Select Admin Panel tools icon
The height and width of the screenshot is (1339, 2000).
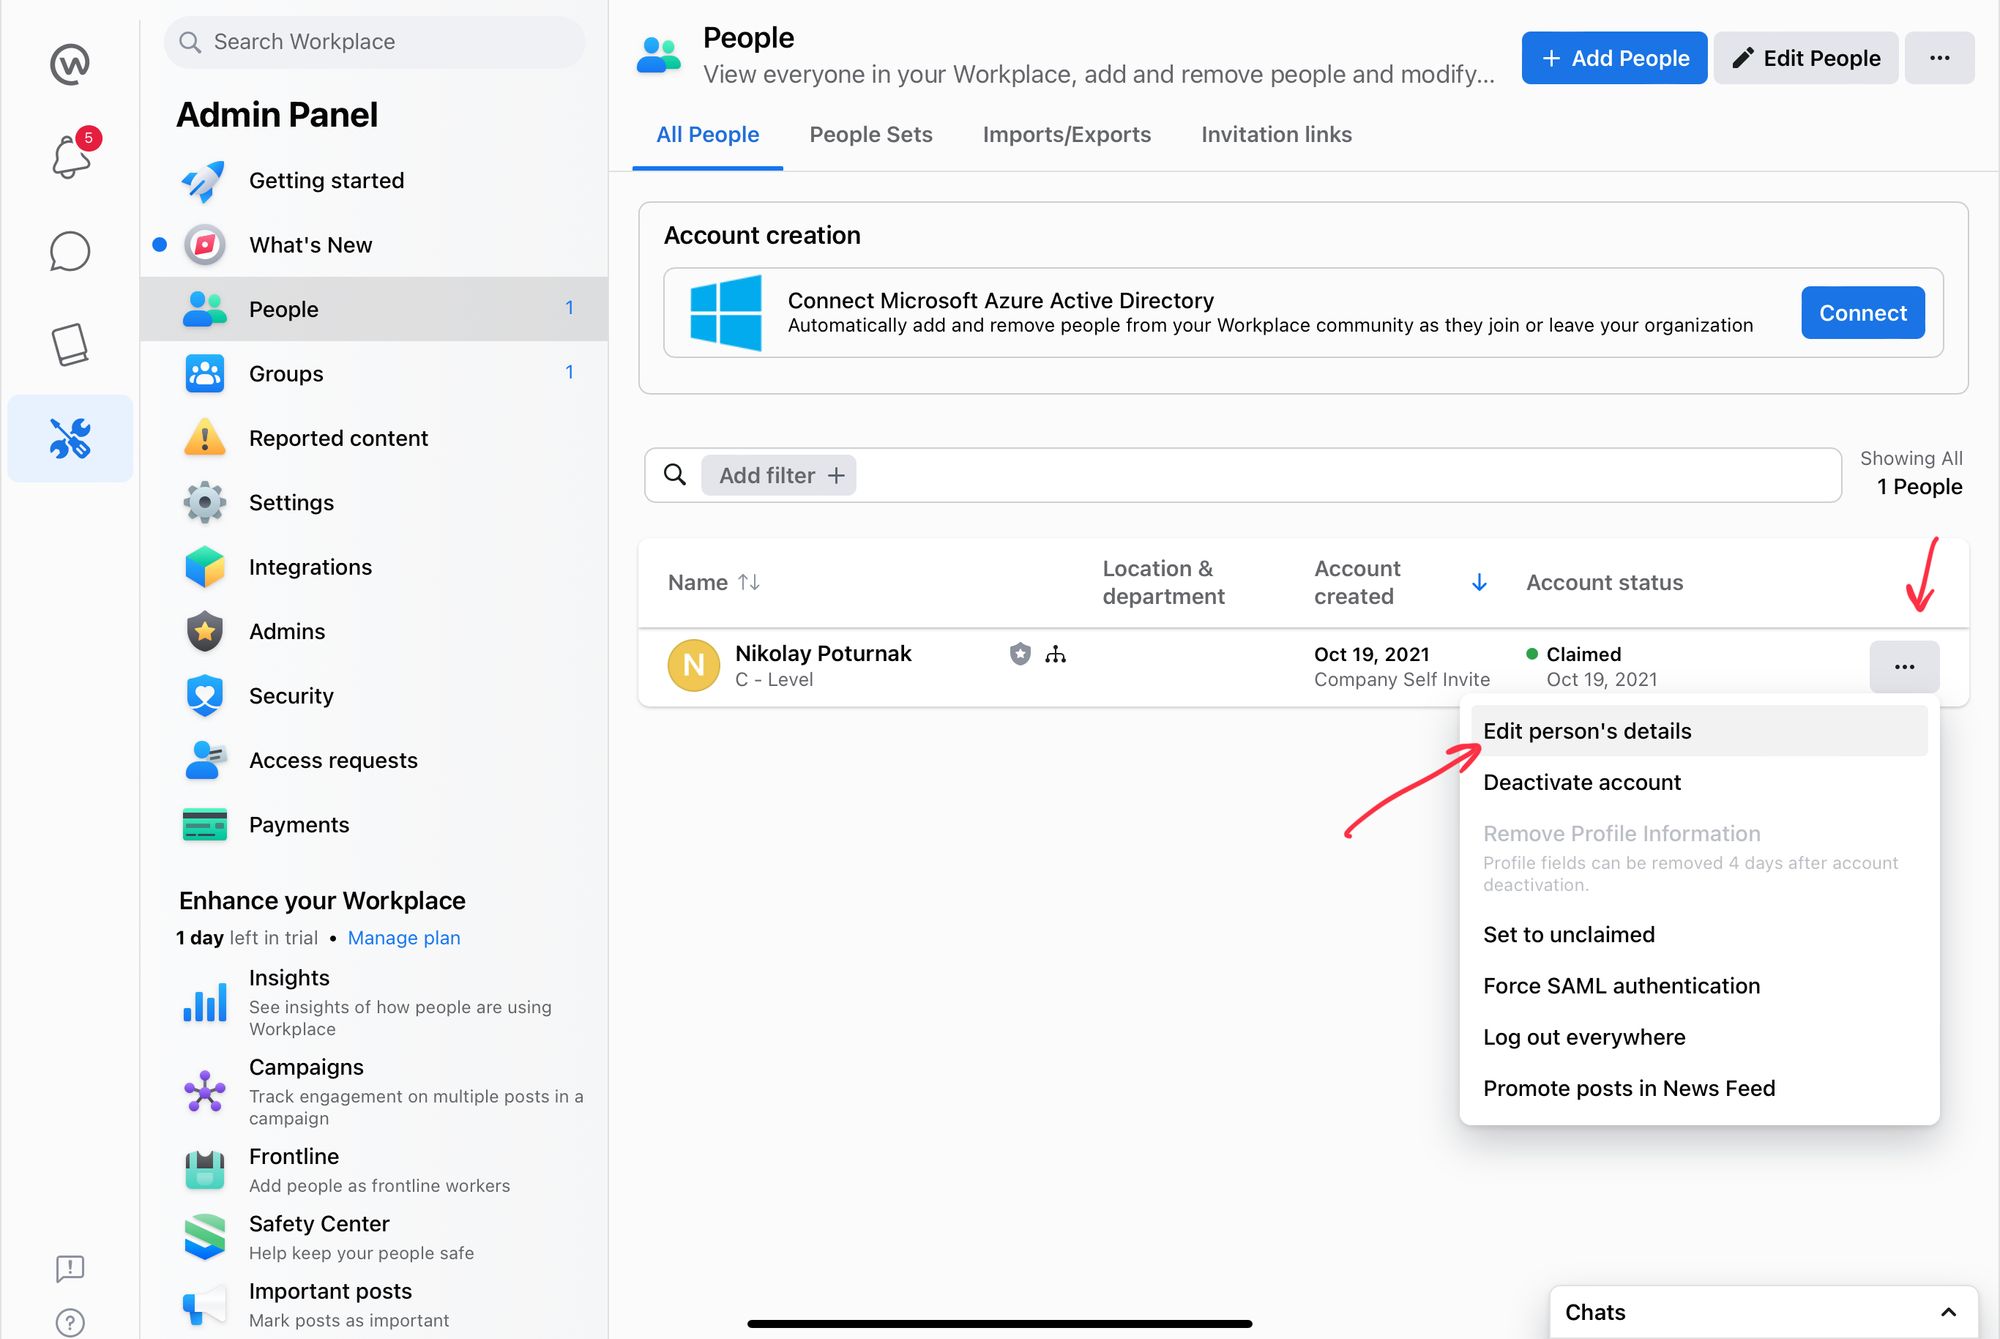(x=70, y=438)
